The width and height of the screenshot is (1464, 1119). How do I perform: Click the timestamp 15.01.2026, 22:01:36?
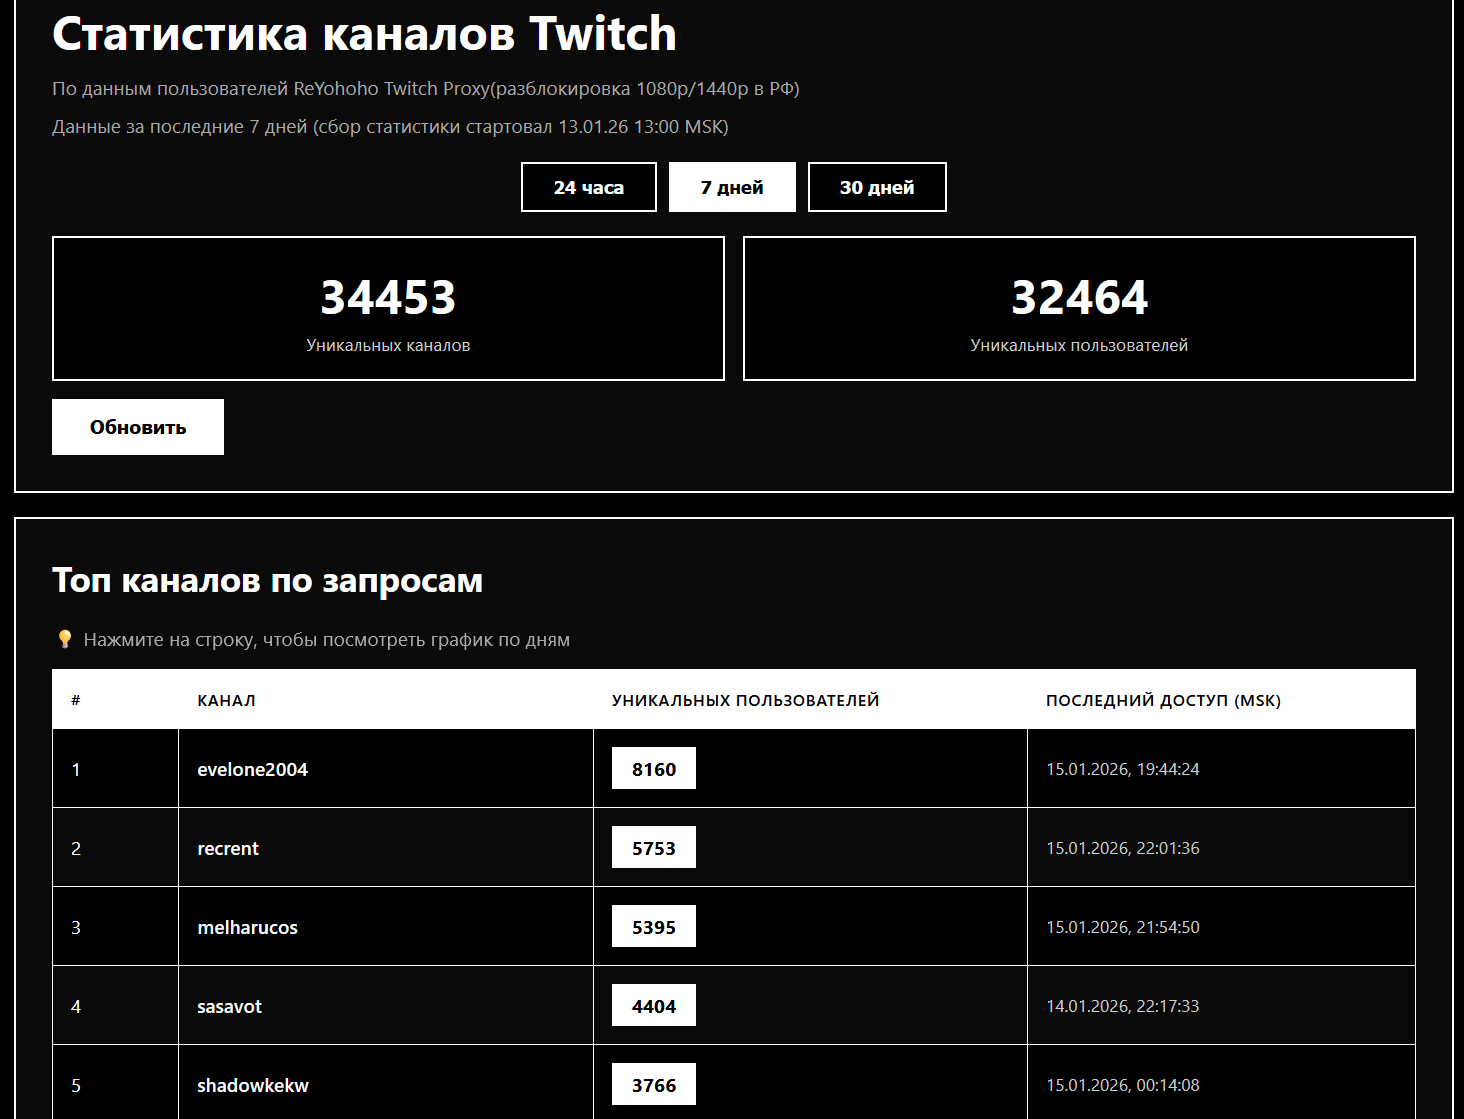click(1123, 848)
